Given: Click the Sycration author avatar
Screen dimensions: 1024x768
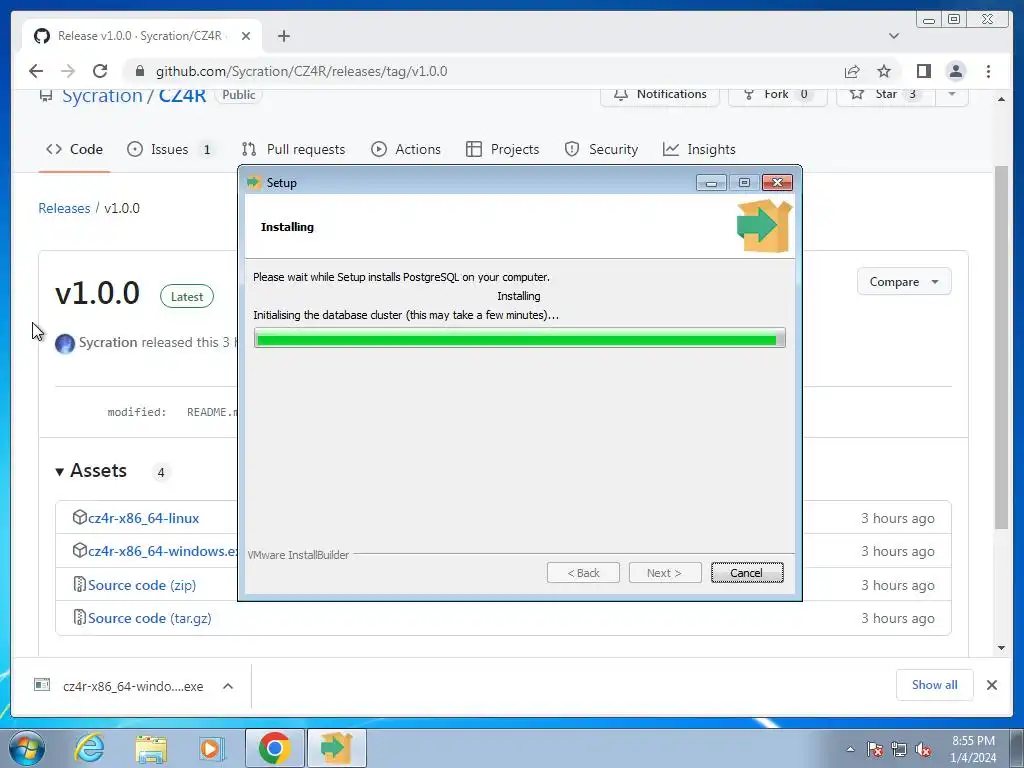Looking at the screenshot, I should (x=65, y=344).
